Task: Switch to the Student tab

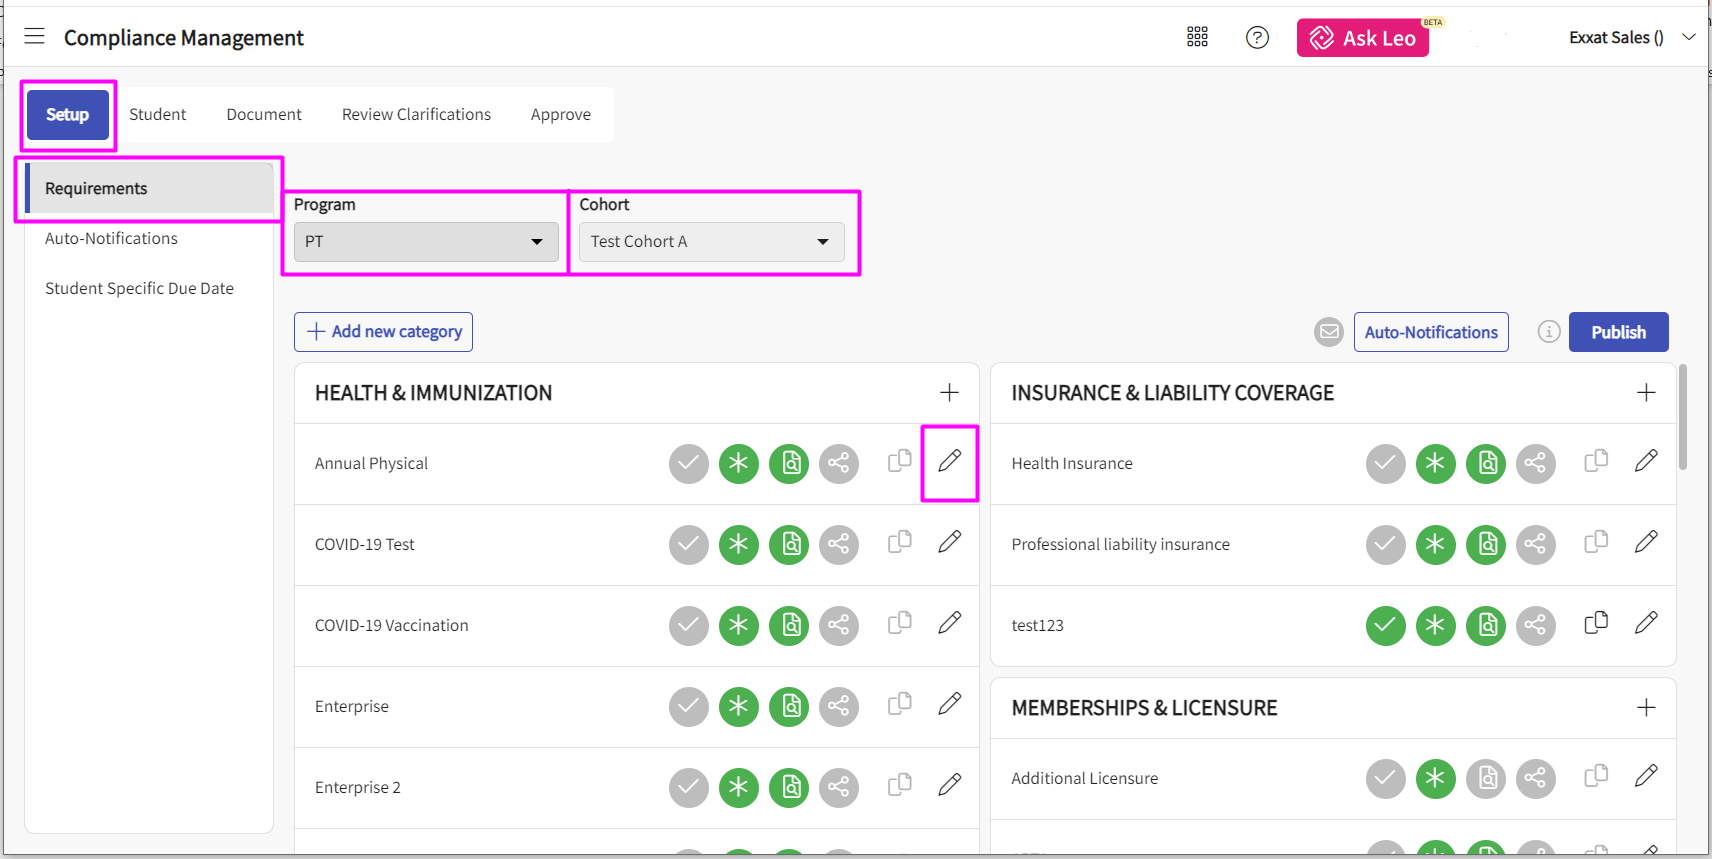Action: coord(157,115)
